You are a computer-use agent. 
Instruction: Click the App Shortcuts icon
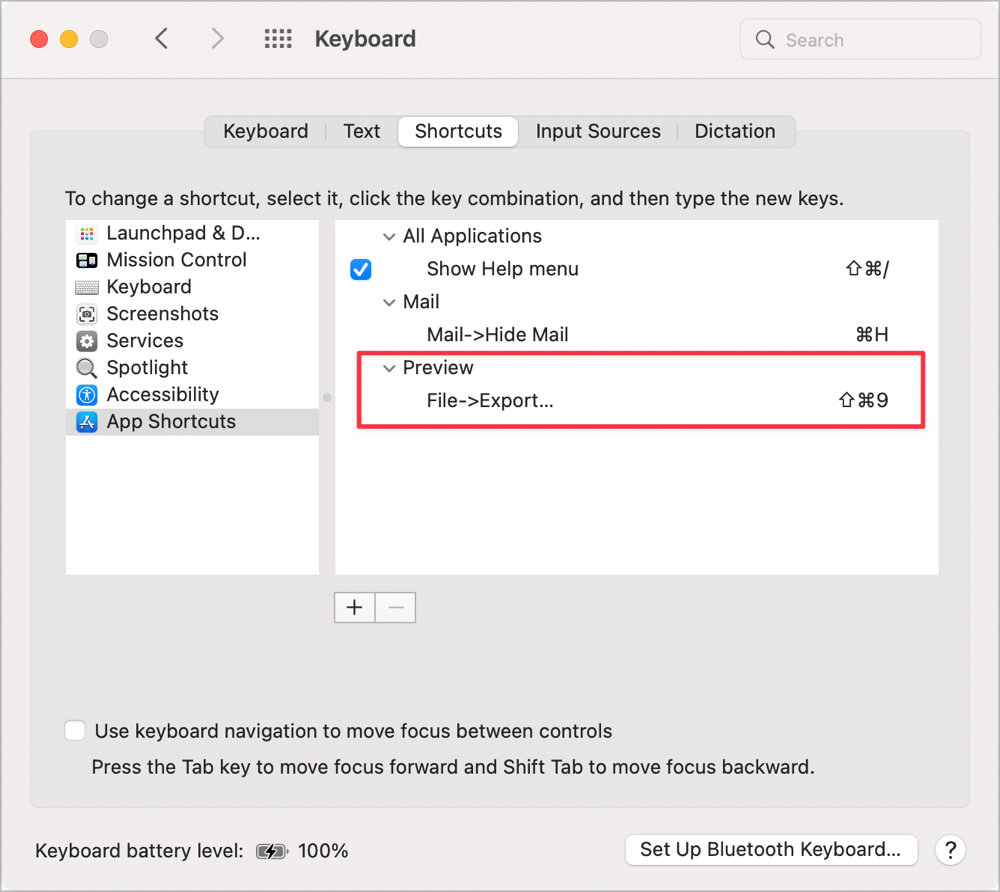[87, 422]
